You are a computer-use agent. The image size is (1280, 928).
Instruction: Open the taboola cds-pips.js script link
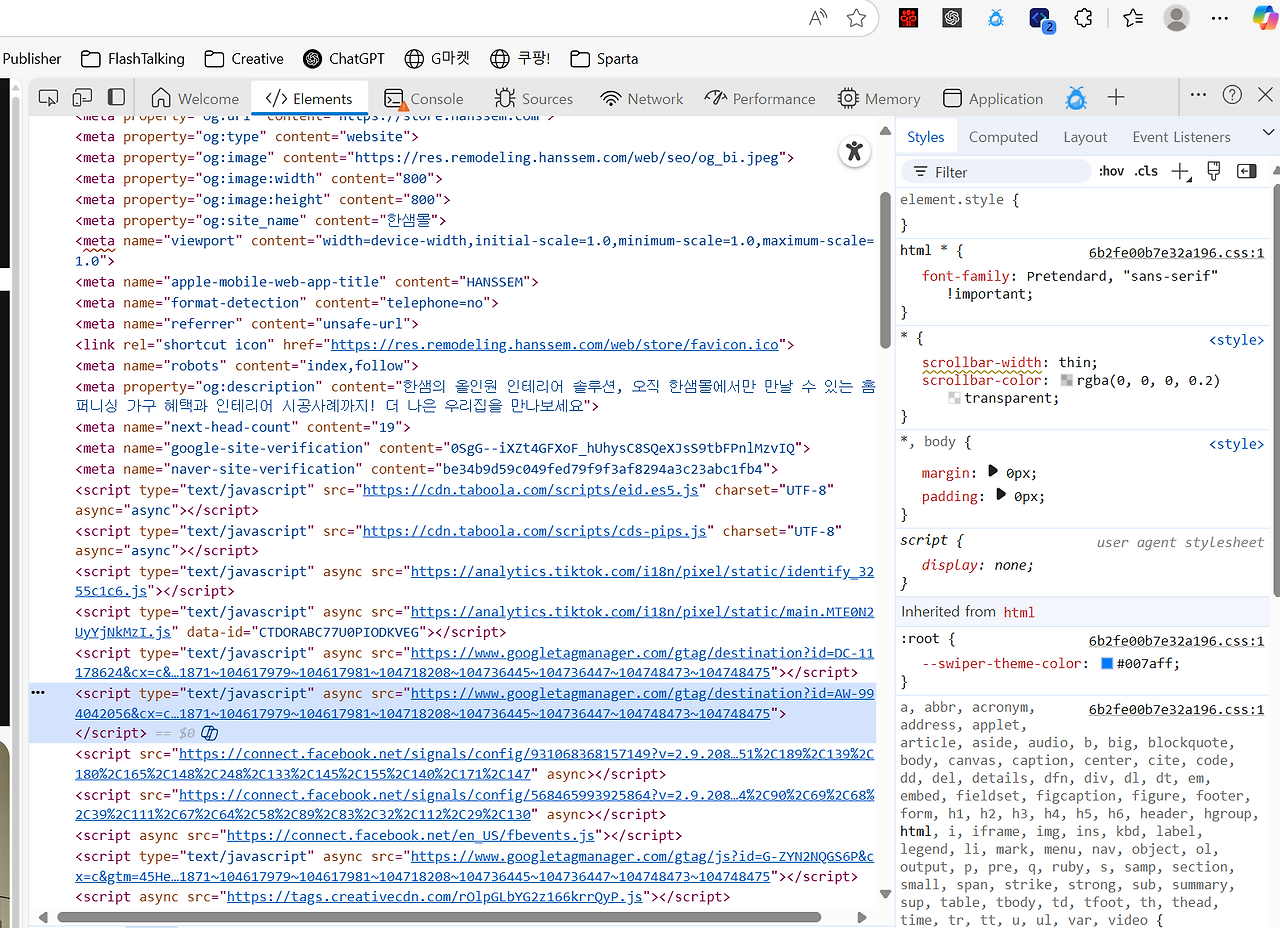(x=535, y=531)
